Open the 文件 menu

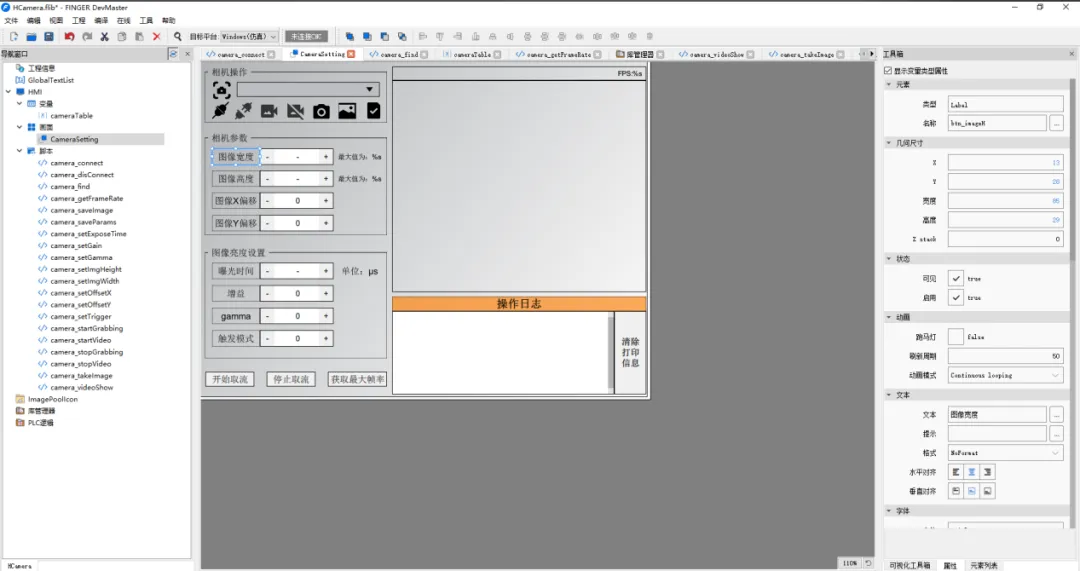point(11,21)
